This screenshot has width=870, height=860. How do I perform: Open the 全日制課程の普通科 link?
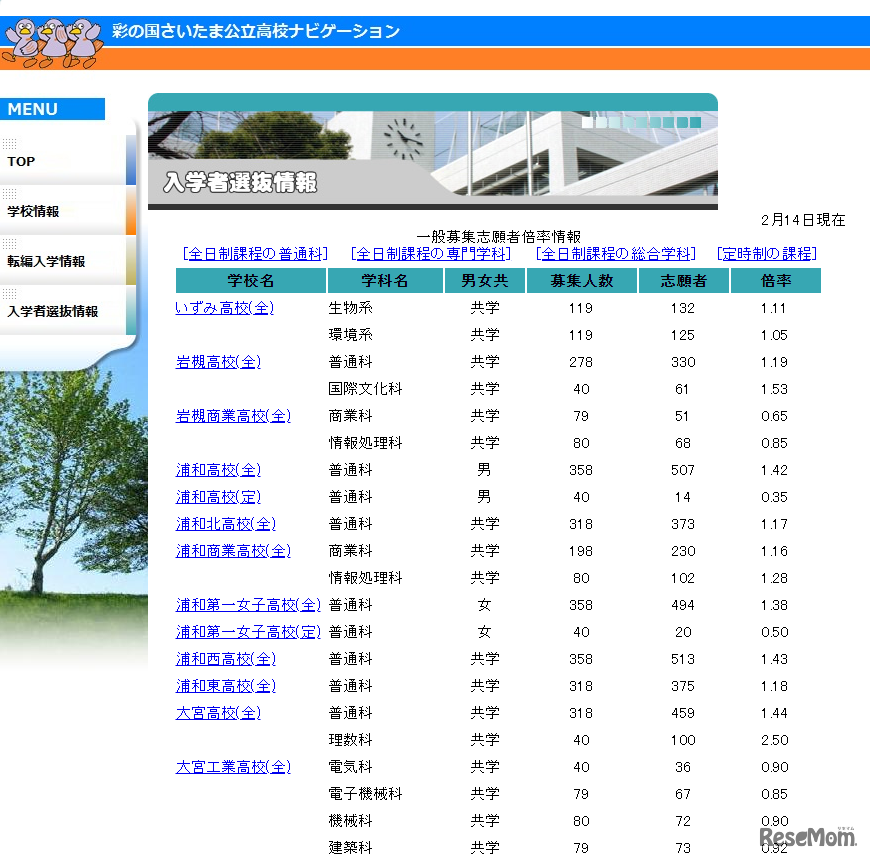coord(255,253)
